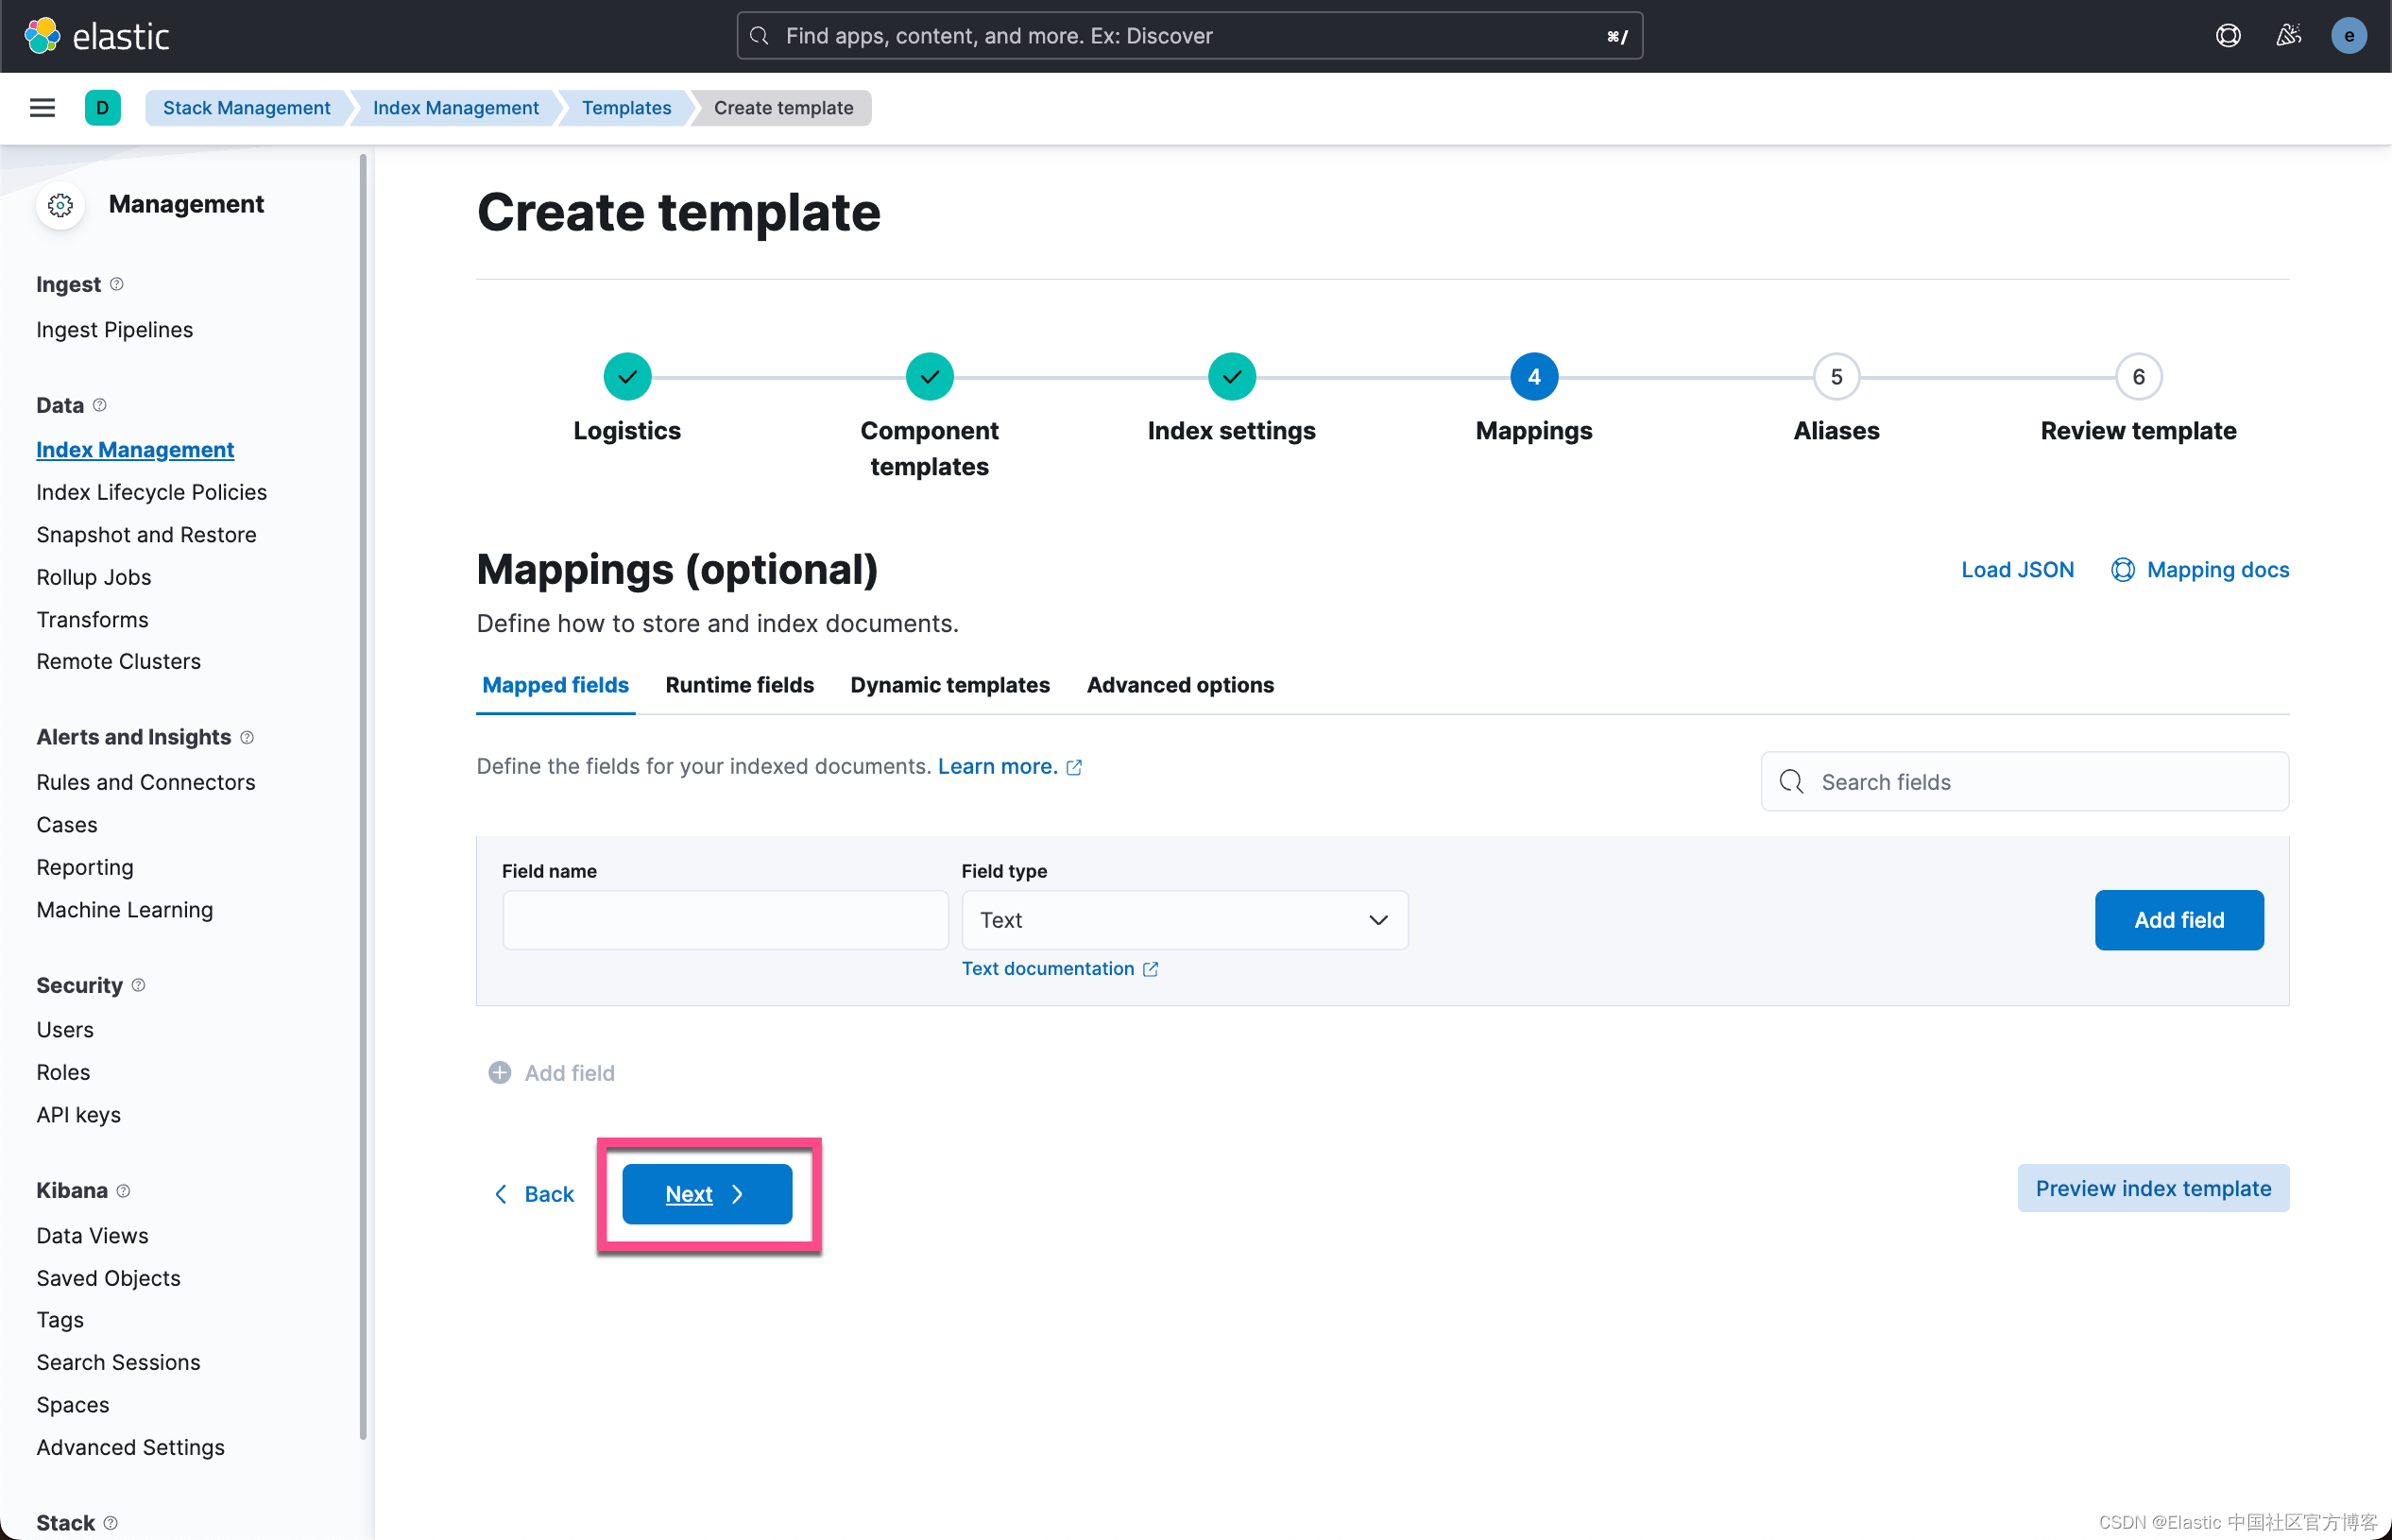Go to completed Logistics step

627,377
